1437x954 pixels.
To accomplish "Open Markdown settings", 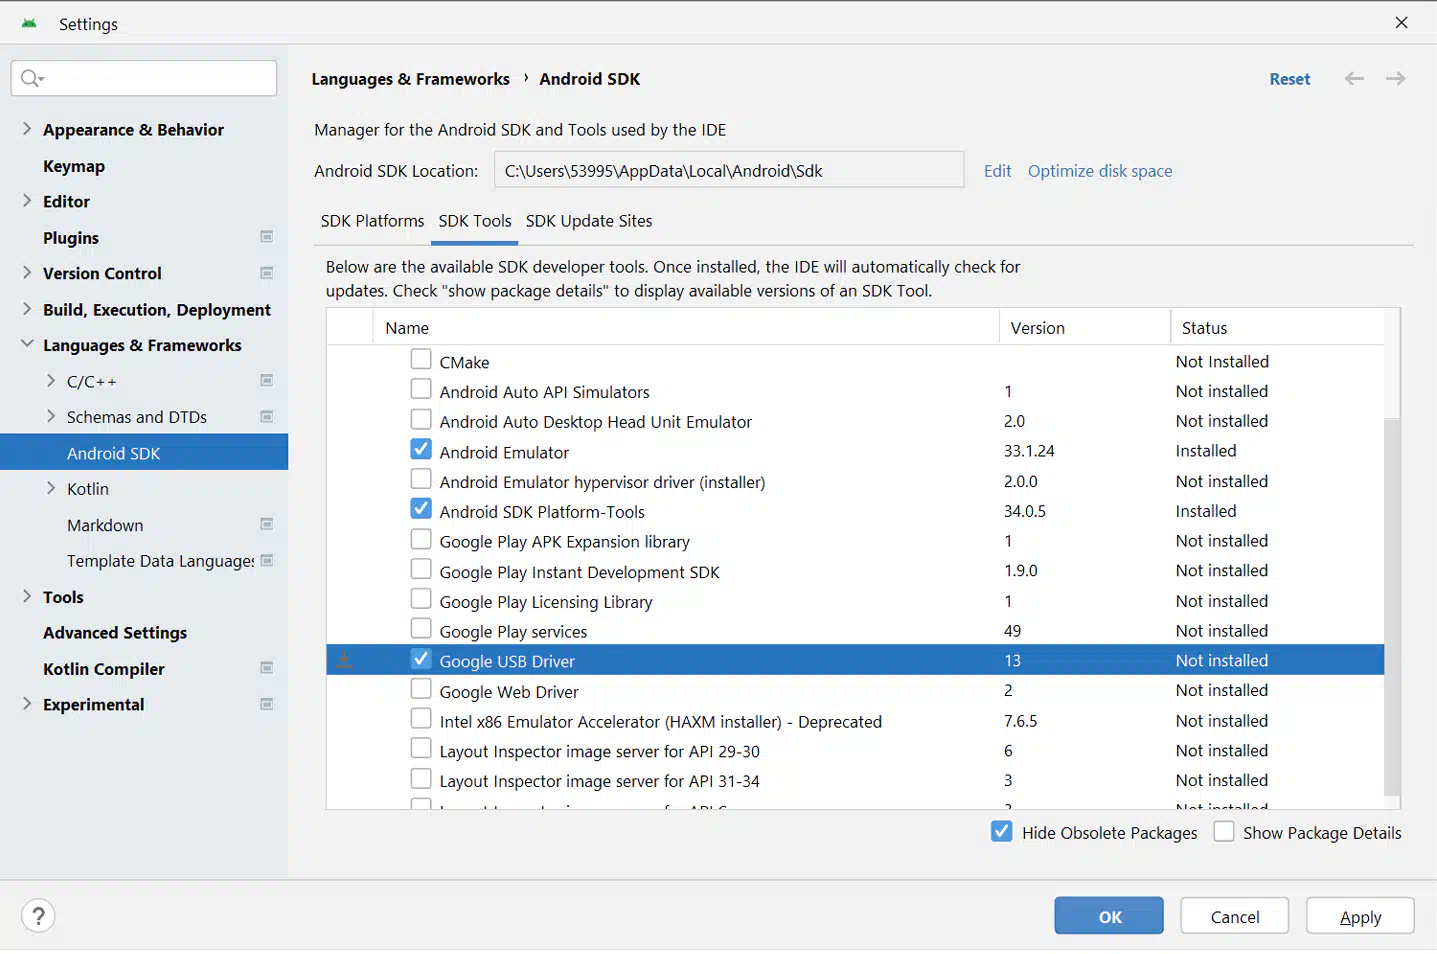I will point(105,525).
